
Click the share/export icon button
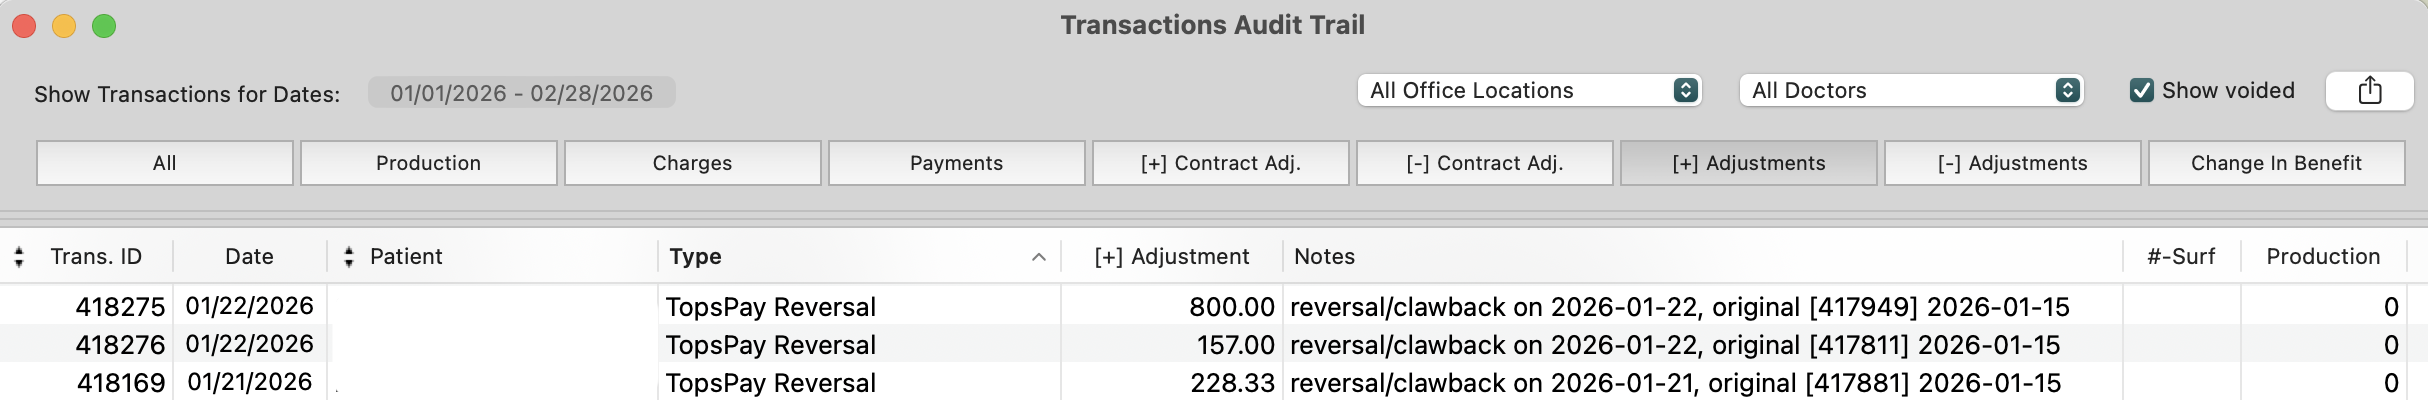(x=2369, y=91)
